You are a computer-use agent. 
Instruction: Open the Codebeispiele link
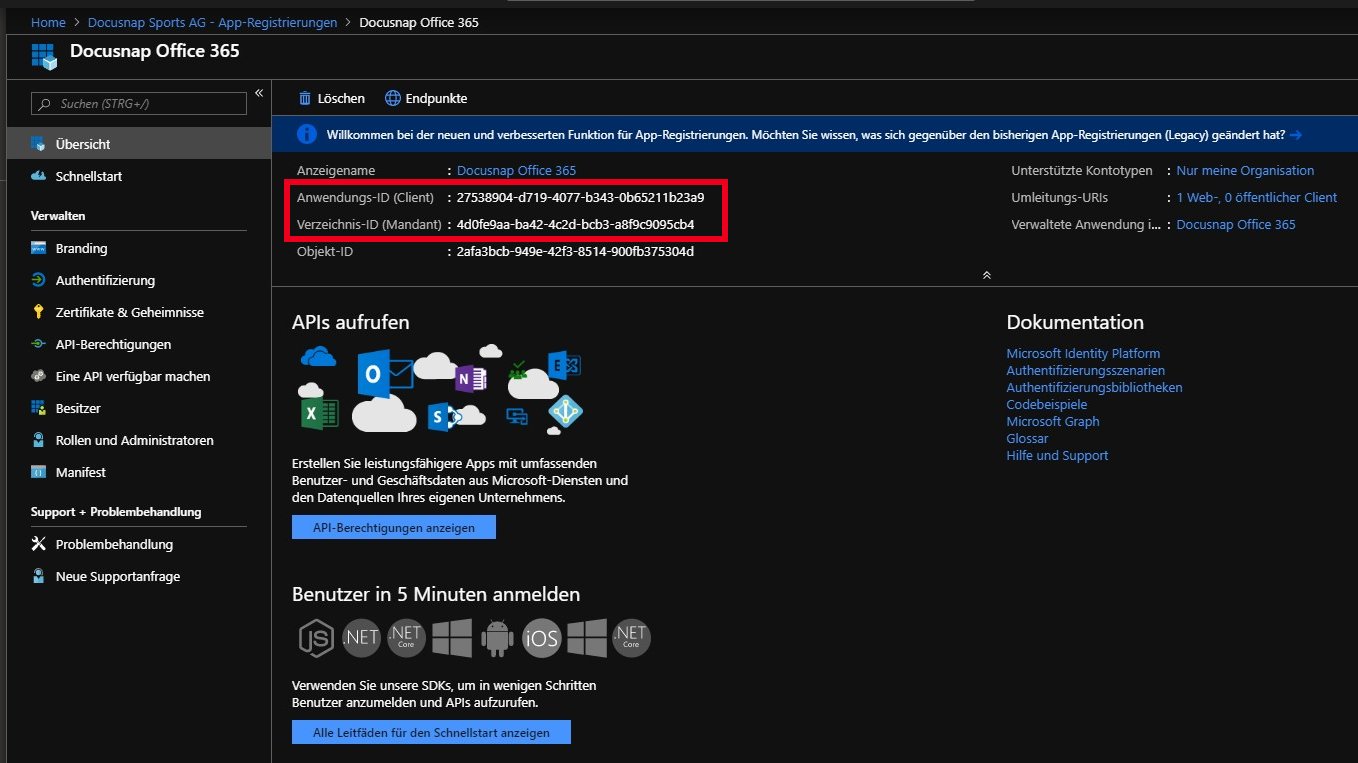pos(1046,404)
